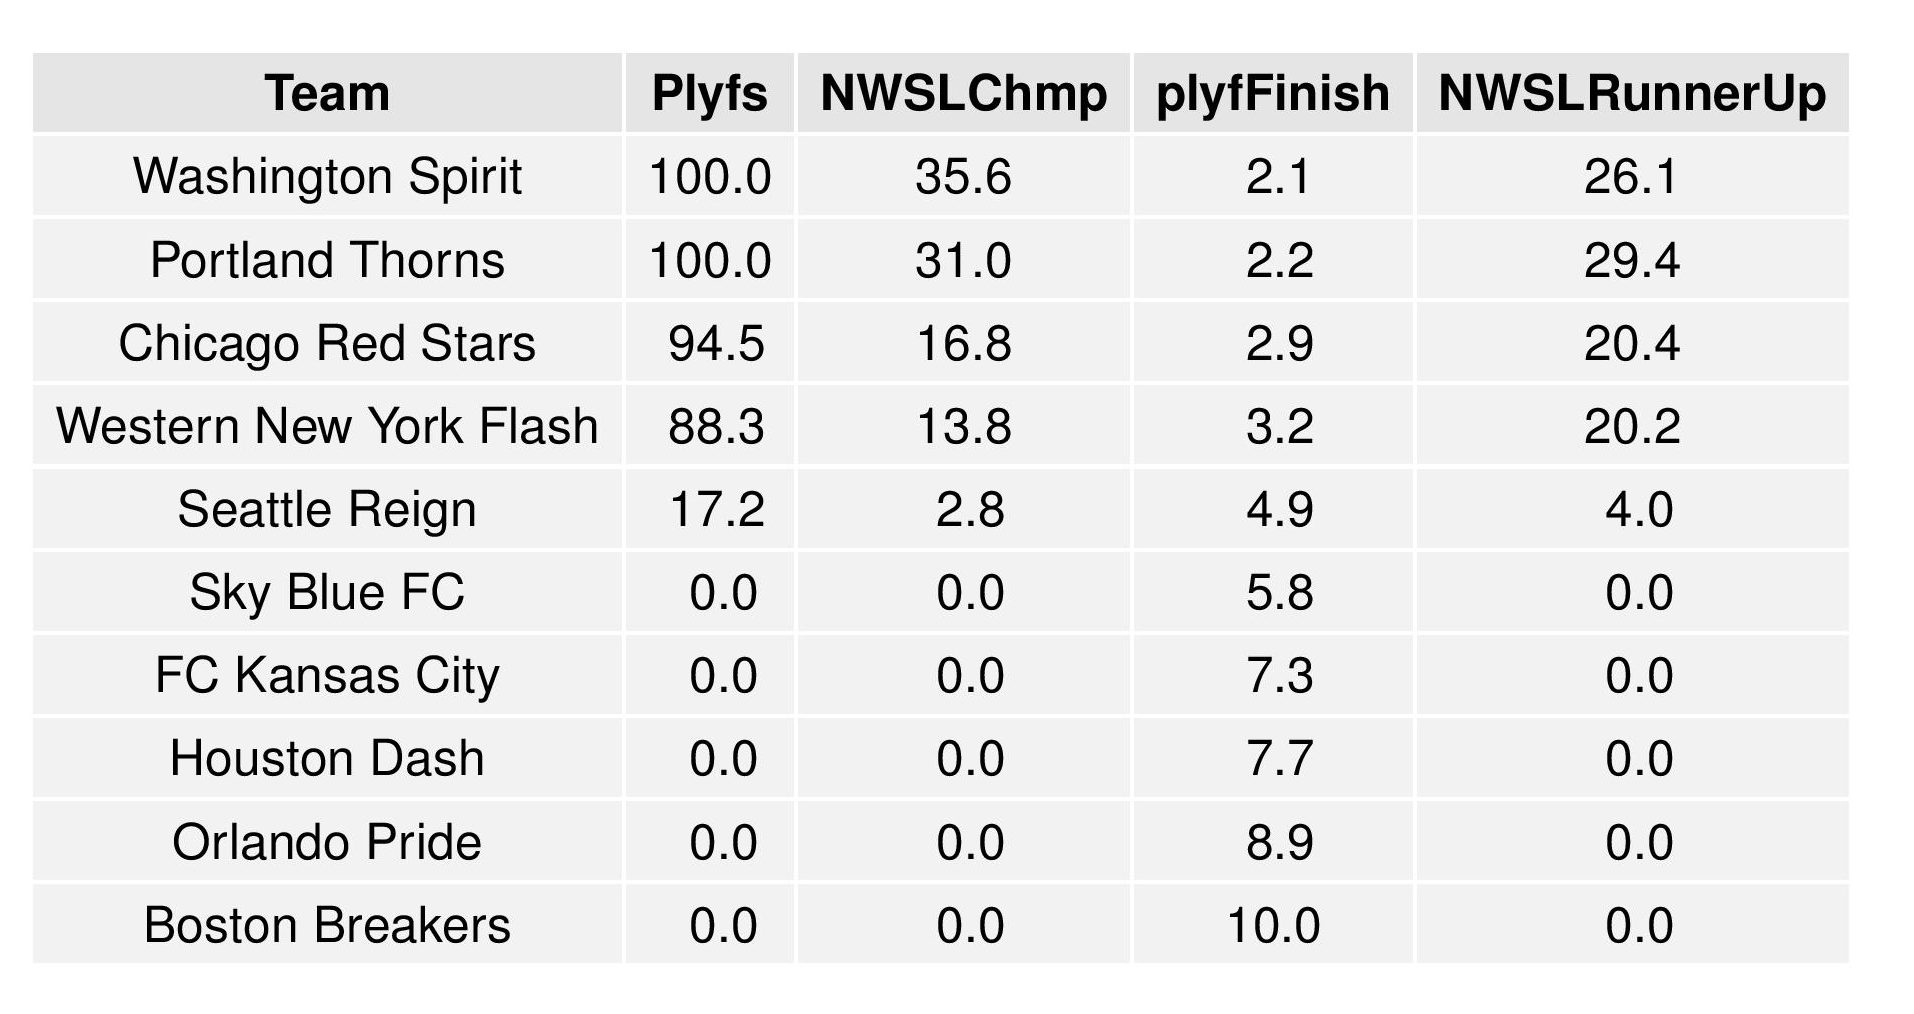
Task: Click the Orlando Pride team cell
Action: pos(327,842)
